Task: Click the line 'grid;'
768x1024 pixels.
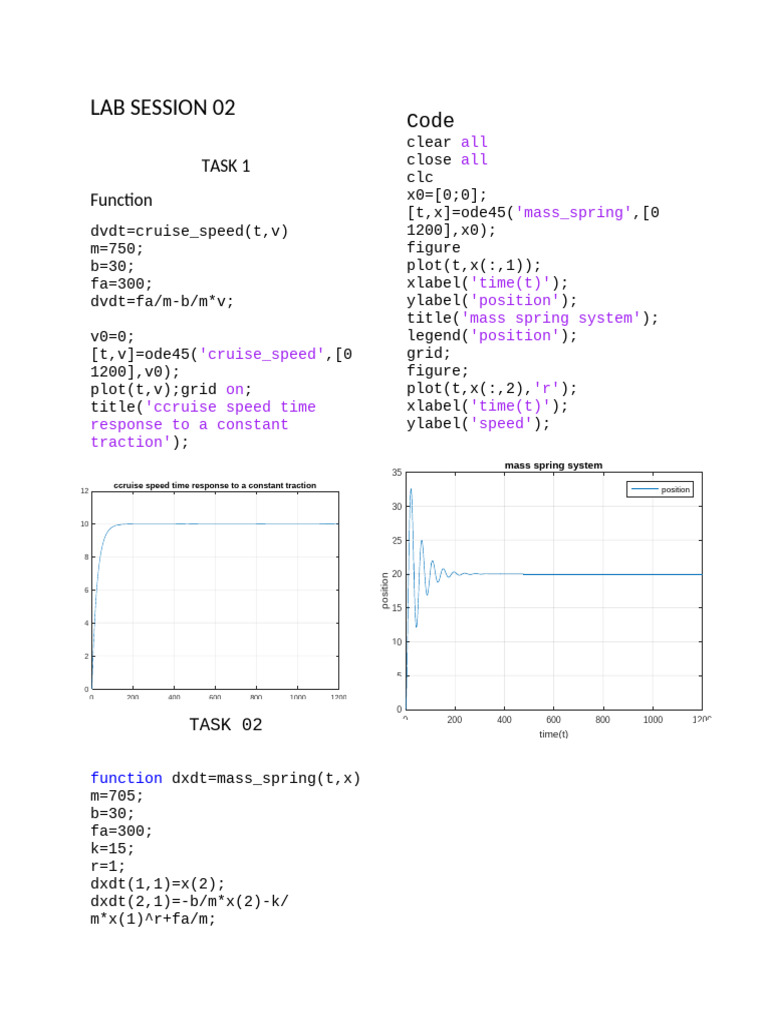Action: 429,354
